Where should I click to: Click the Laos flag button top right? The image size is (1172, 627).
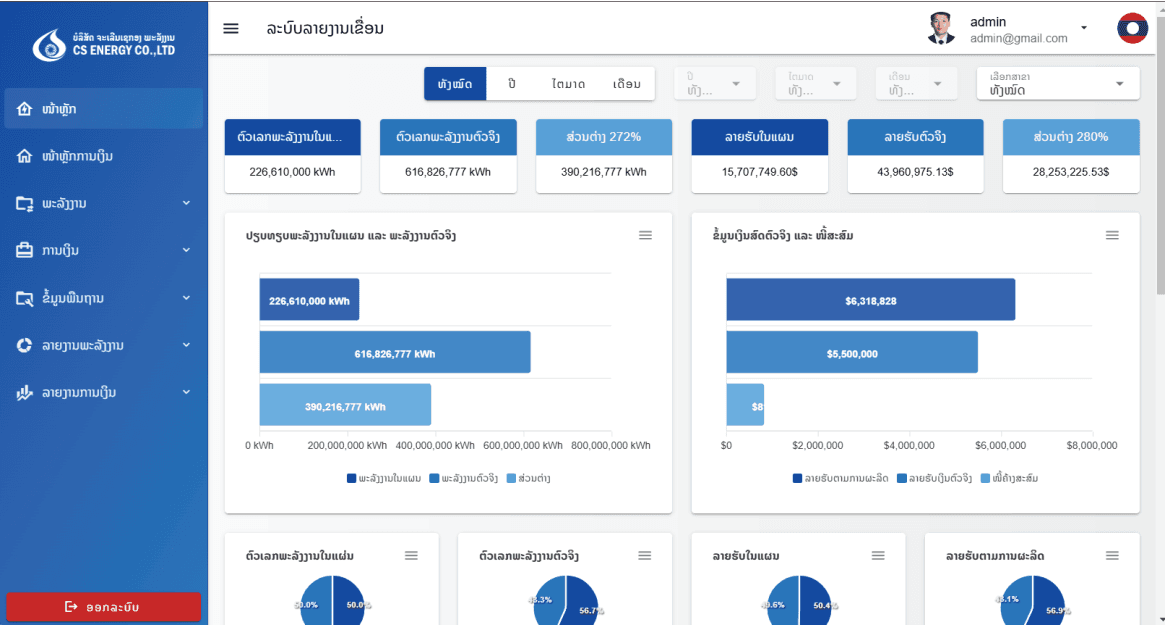coord(1132,28)
